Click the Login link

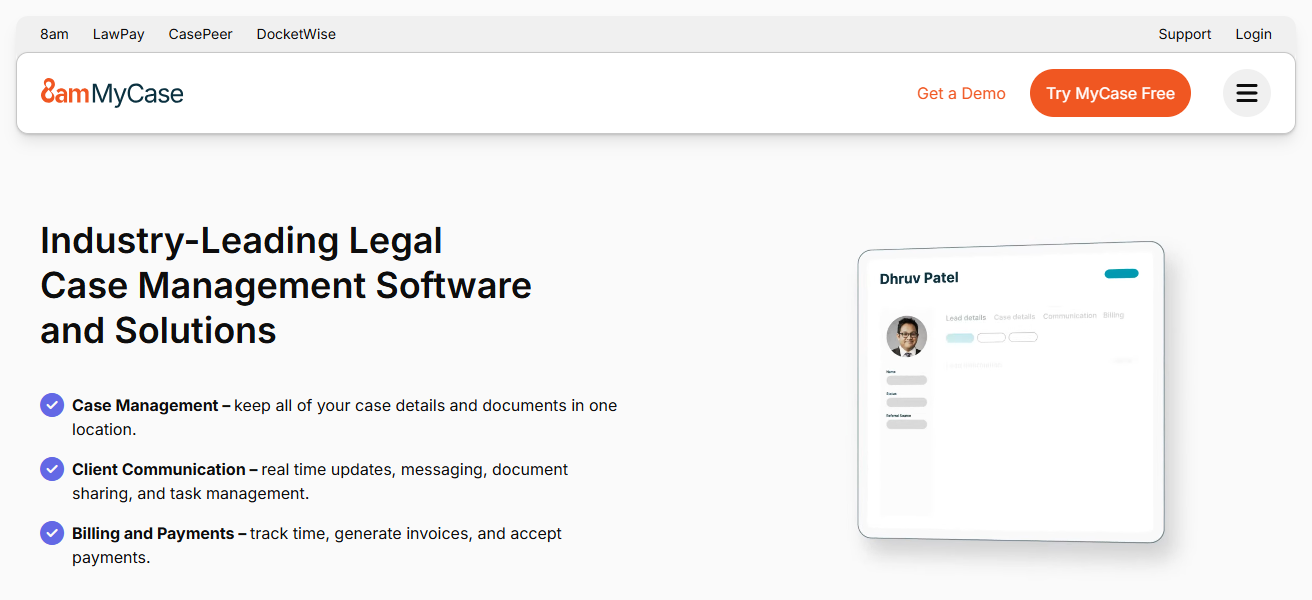click(1253, 34)
